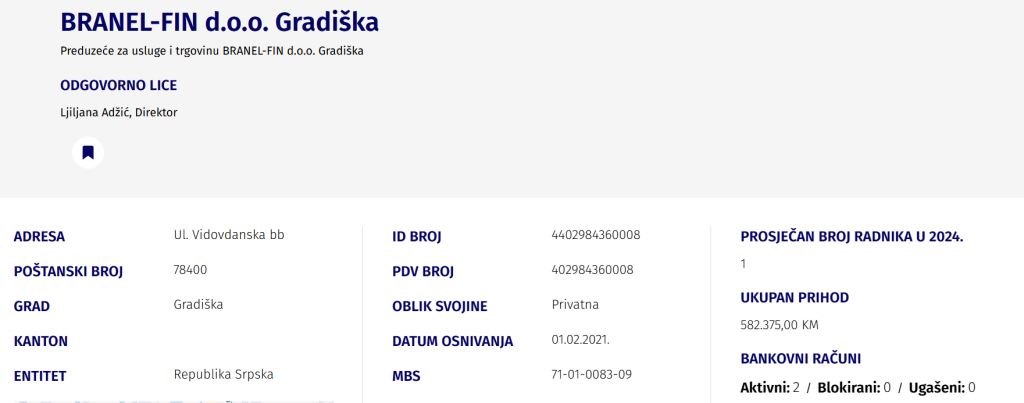
Task: Click the city value Gradiška
Action: [x=198, y=304]
